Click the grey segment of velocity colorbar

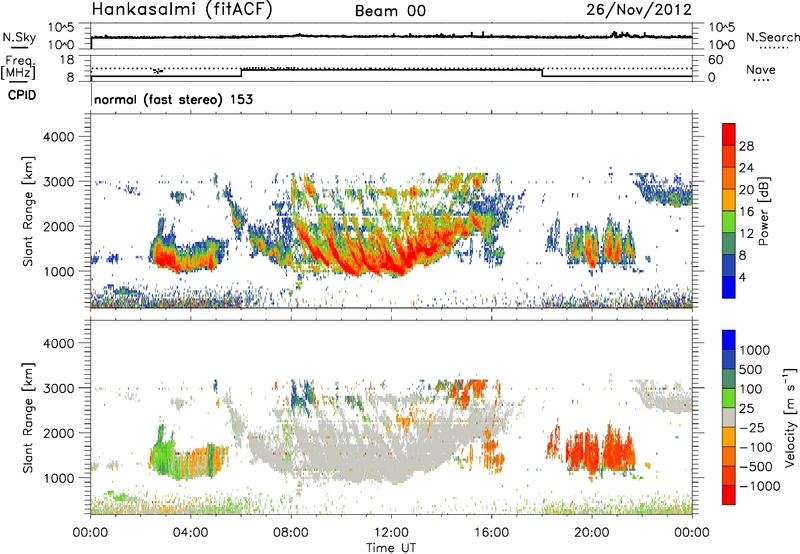pyautogui.click(x=729, y=417)
